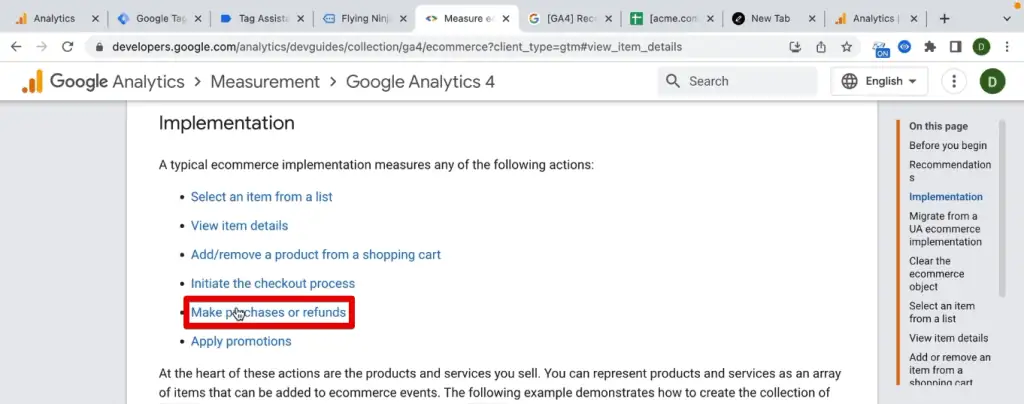Open the English language dropdown
The image size is (1024, 404).
pyautogui.click(x=879, y=82)
